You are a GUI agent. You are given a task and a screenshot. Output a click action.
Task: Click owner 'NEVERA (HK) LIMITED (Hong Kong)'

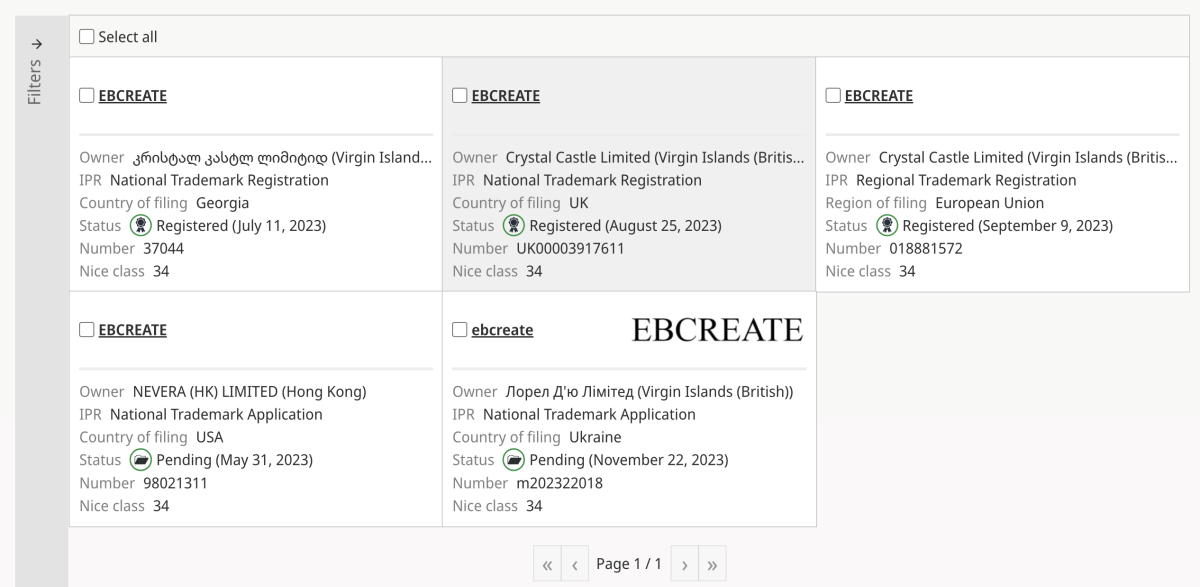(250, 392)
